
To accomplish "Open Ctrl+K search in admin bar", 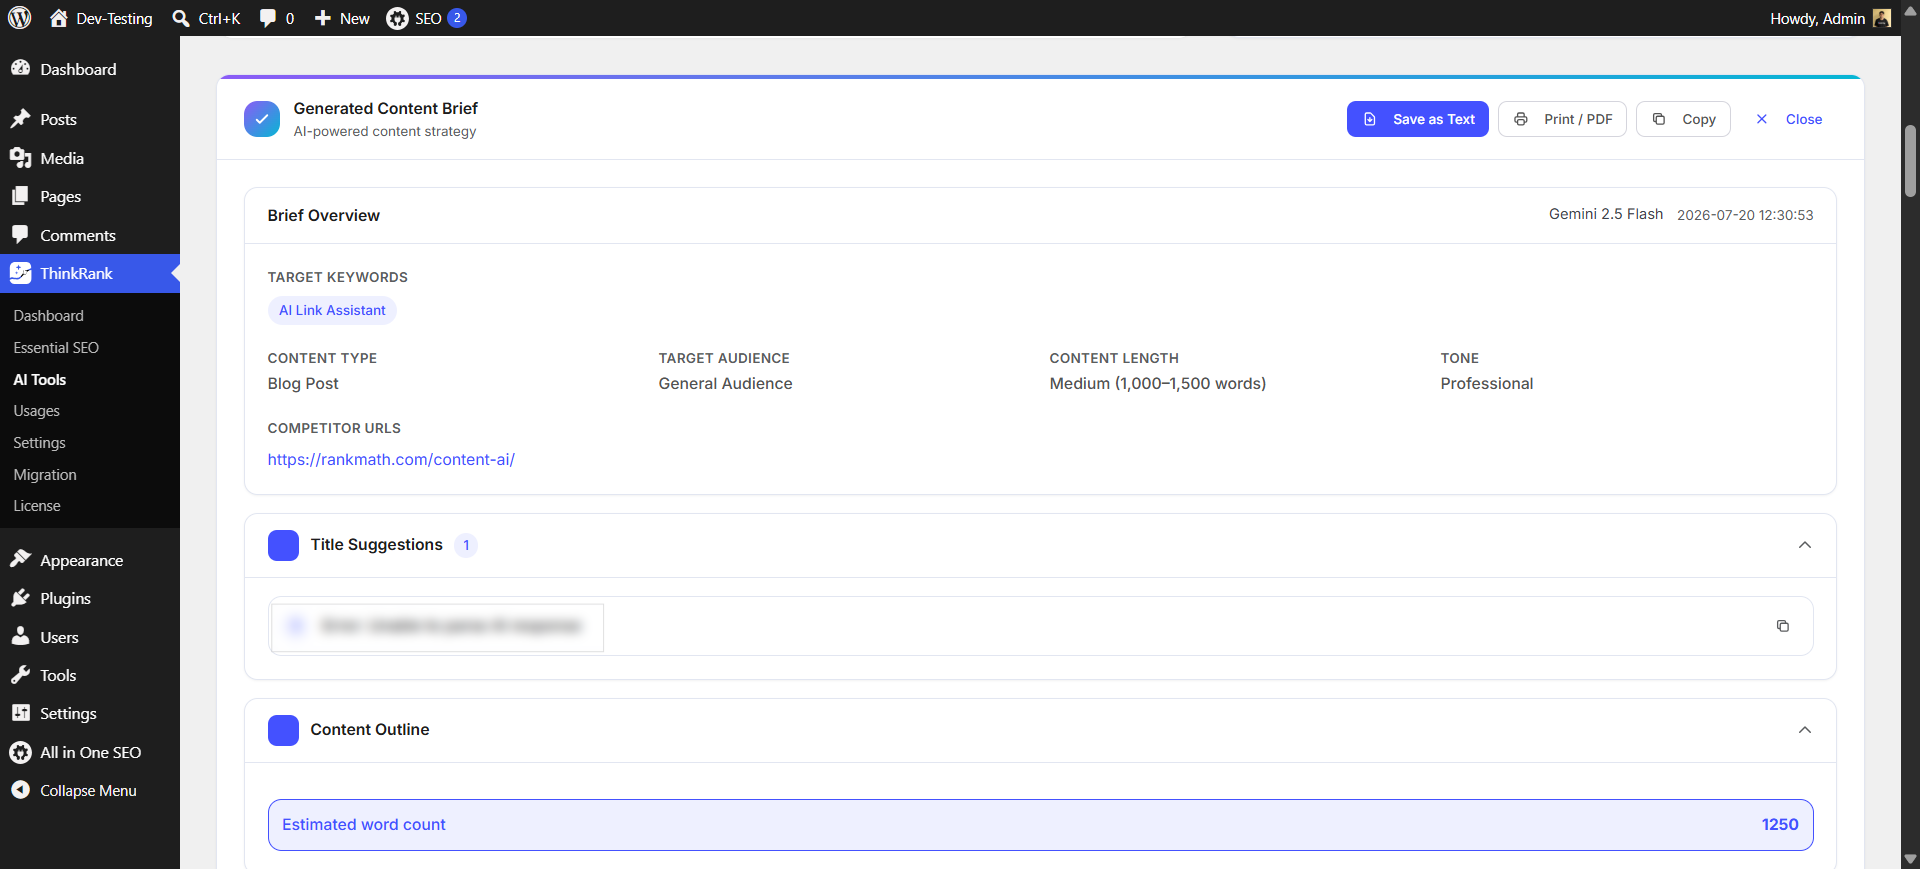I will [x=206, y=18].
